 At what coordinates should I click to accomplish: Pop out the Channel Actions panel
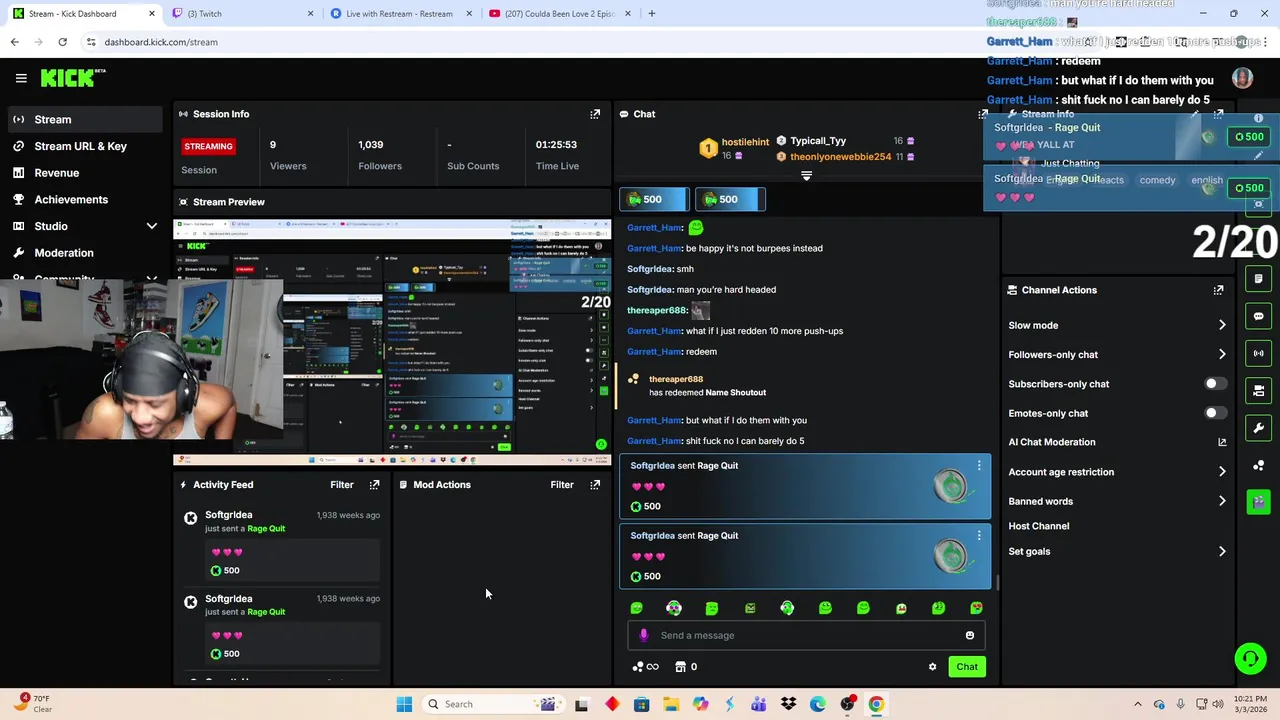coord(1218,290)
